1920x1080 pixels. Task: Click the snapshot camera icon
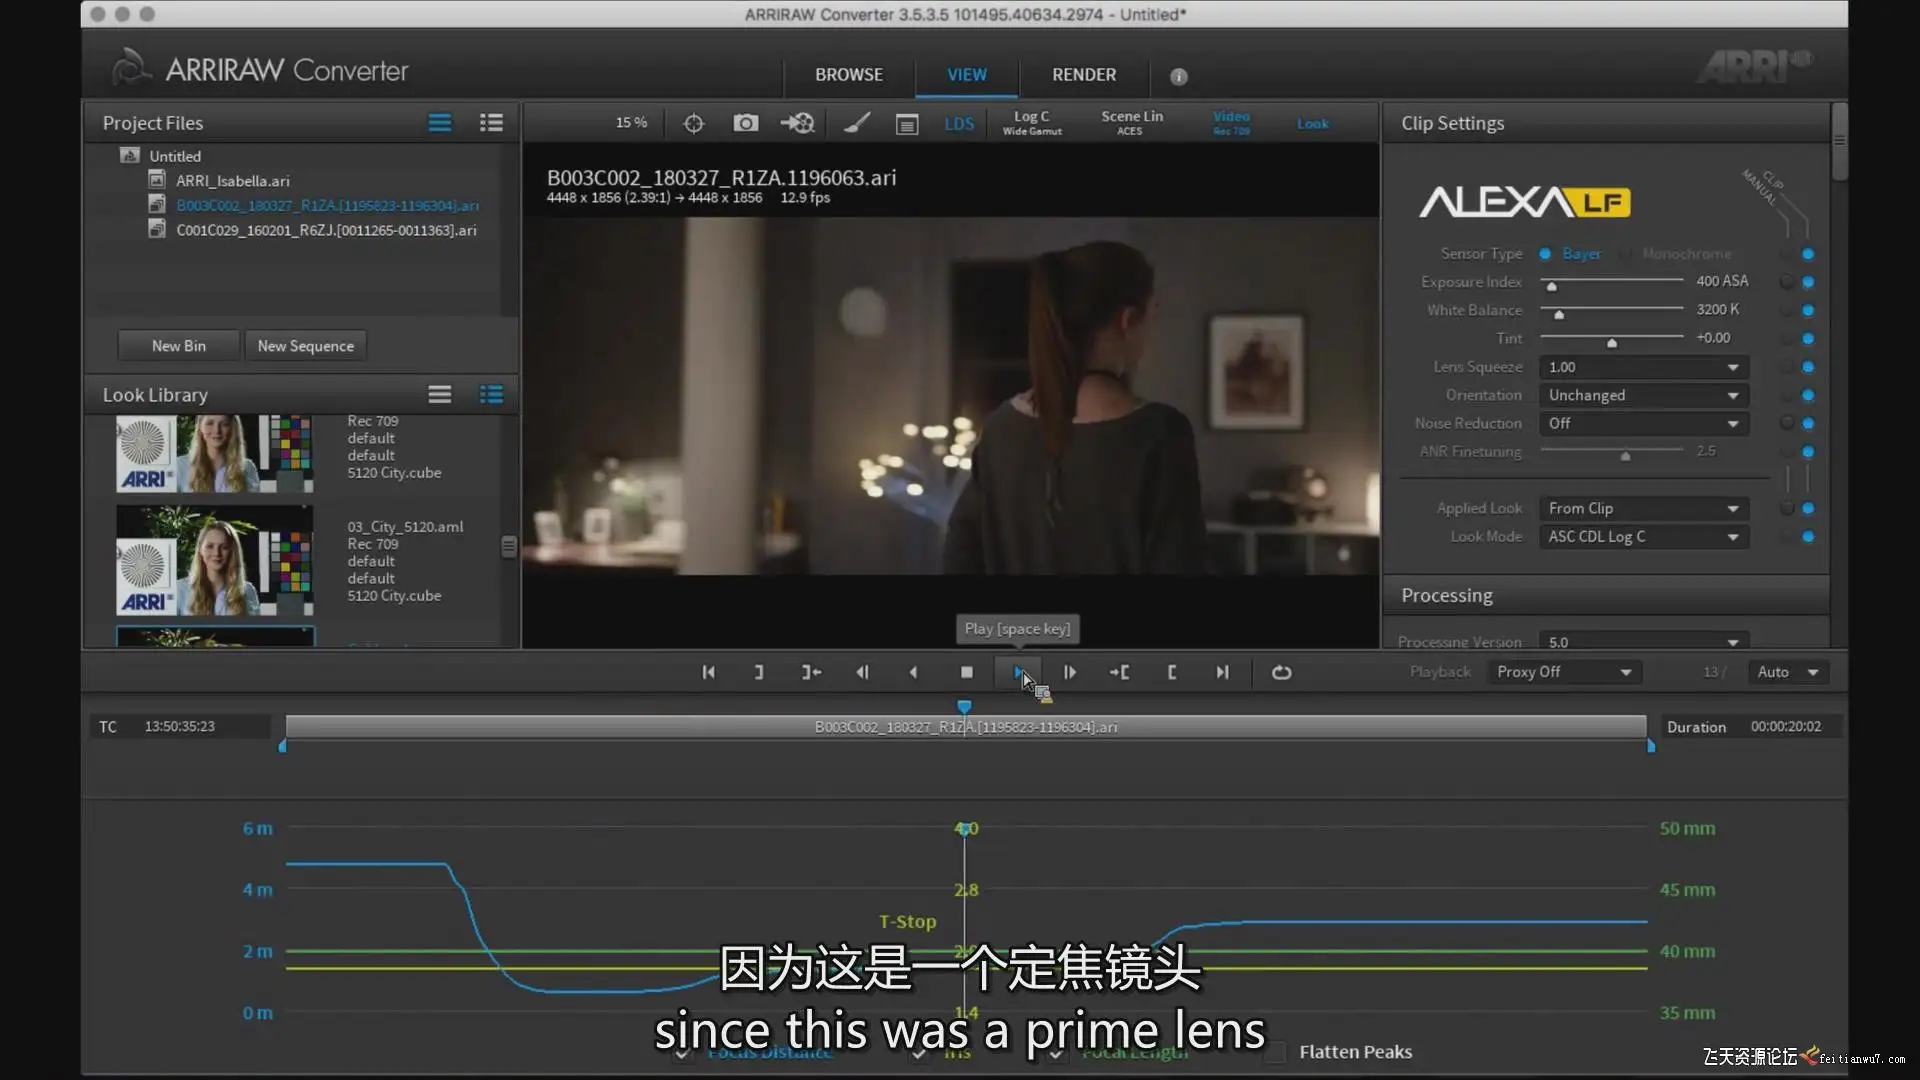point(745,123)
